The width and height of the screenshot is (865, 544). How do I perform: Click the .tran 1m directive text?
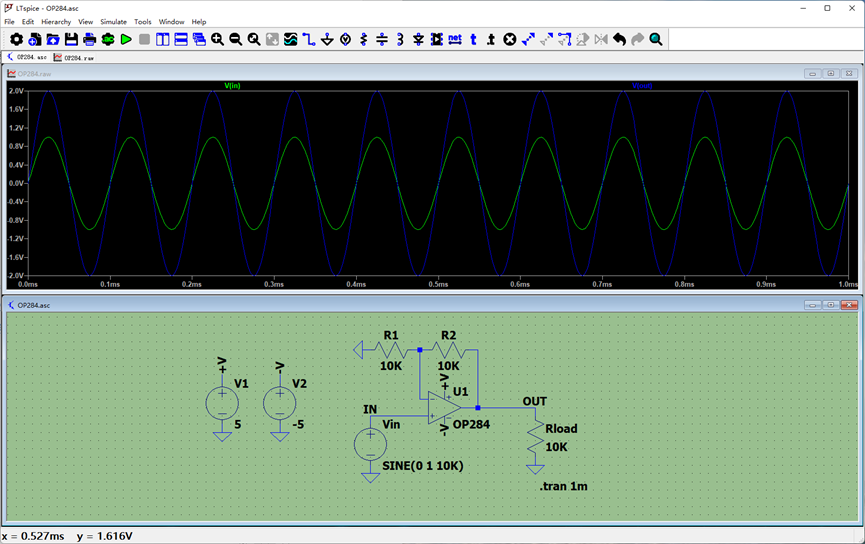564,486
